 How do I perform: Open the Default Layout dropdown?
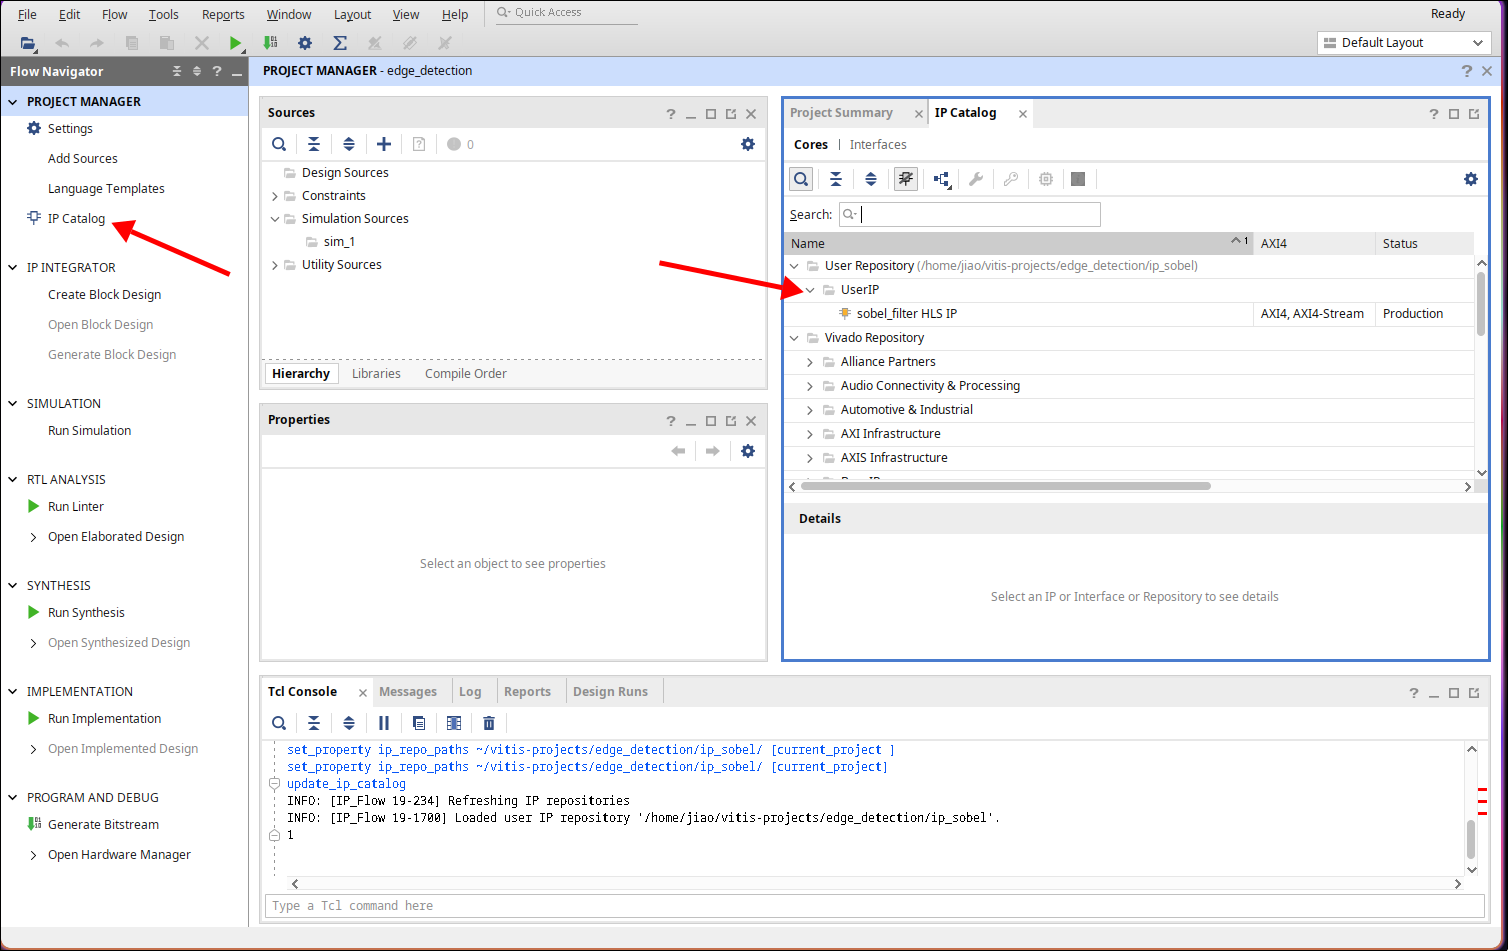[x=1476, y=42]
